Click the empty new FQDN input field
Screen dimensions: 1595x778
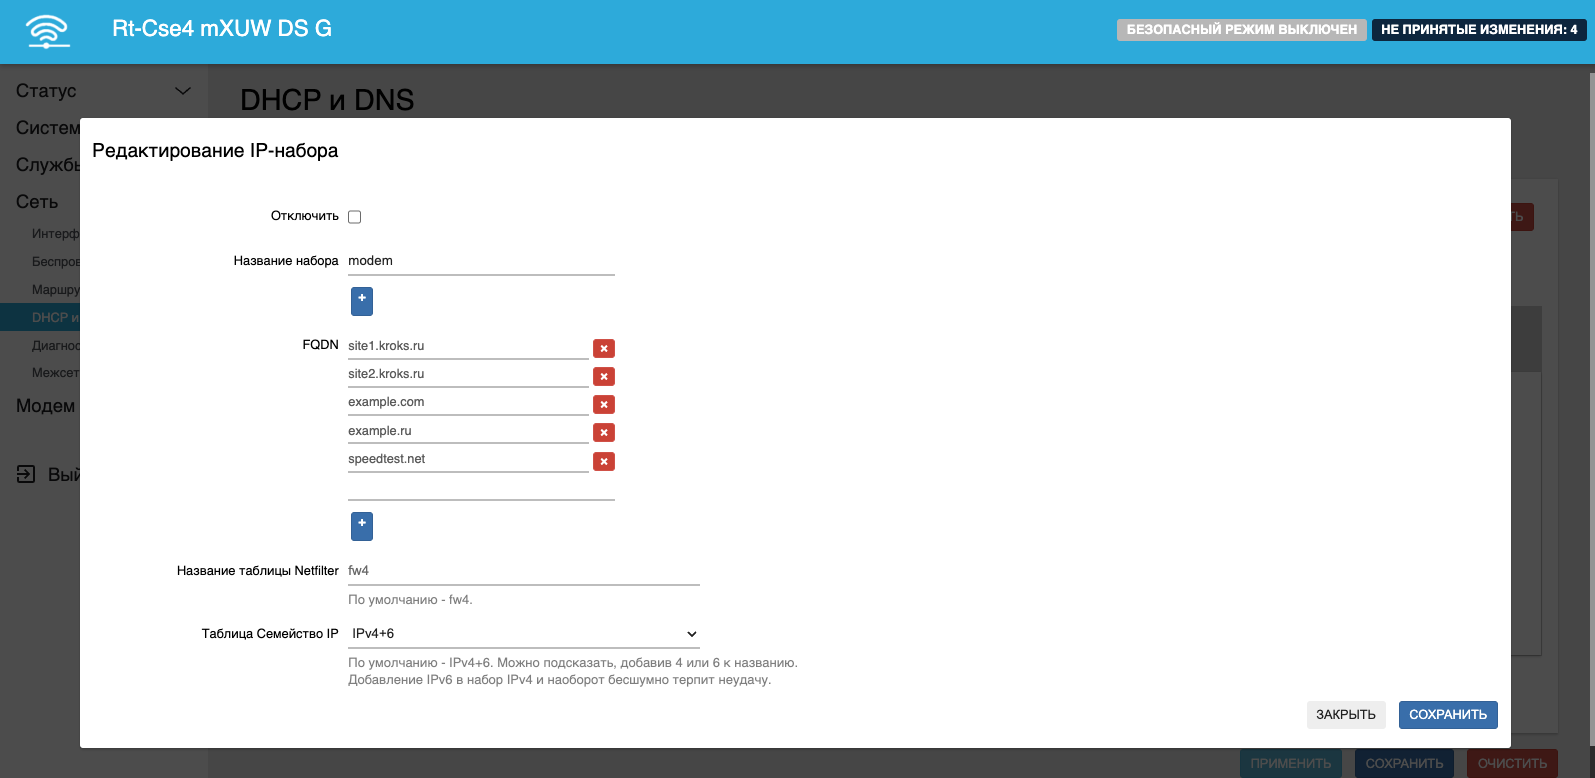(x=480, y=488)
